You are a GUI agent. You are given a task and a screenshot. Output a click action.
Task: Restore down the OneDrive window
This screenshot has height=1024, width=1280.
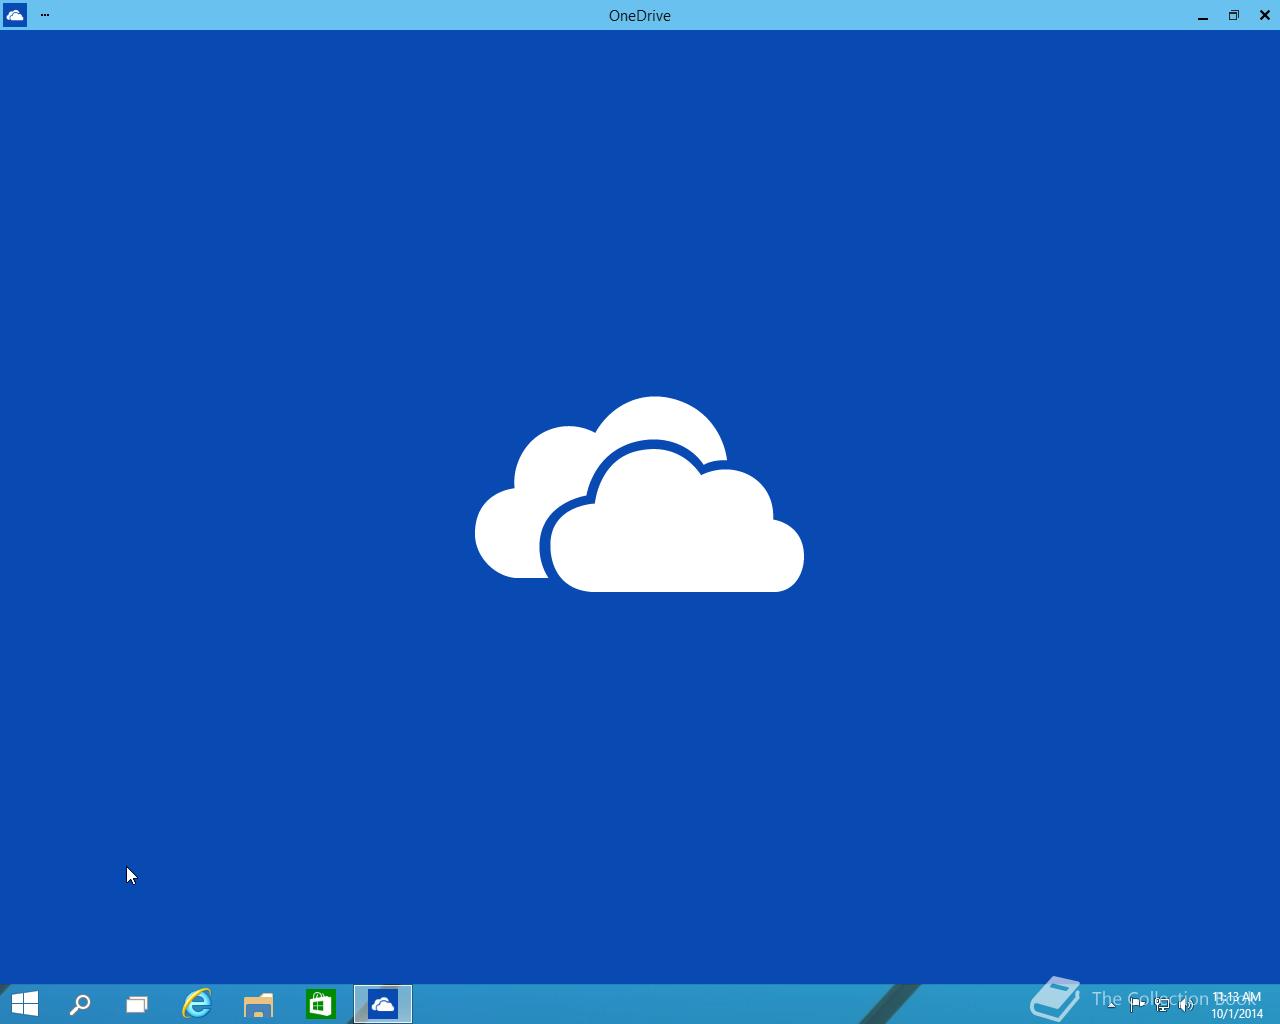click(x=1234, y=15)
